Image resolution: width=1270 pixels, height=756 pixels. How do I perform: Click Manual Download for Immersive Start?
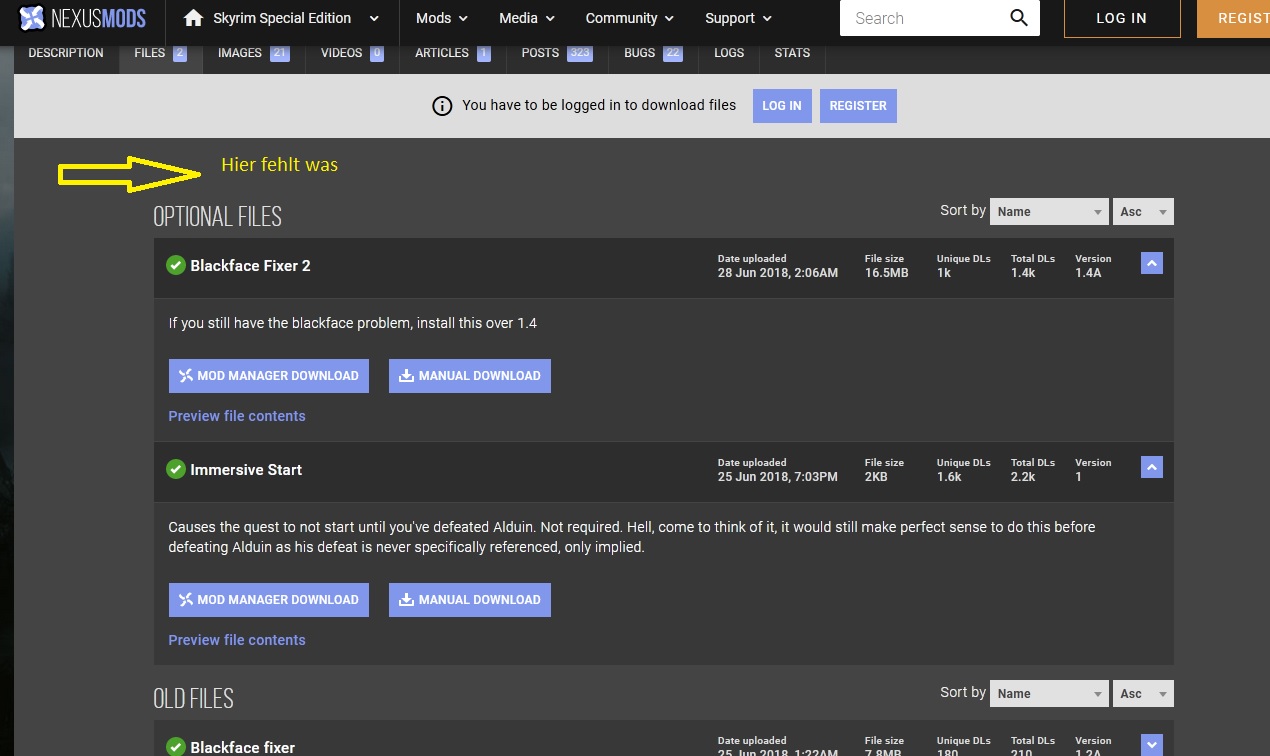pyautogui.click(x=469, y=600)
